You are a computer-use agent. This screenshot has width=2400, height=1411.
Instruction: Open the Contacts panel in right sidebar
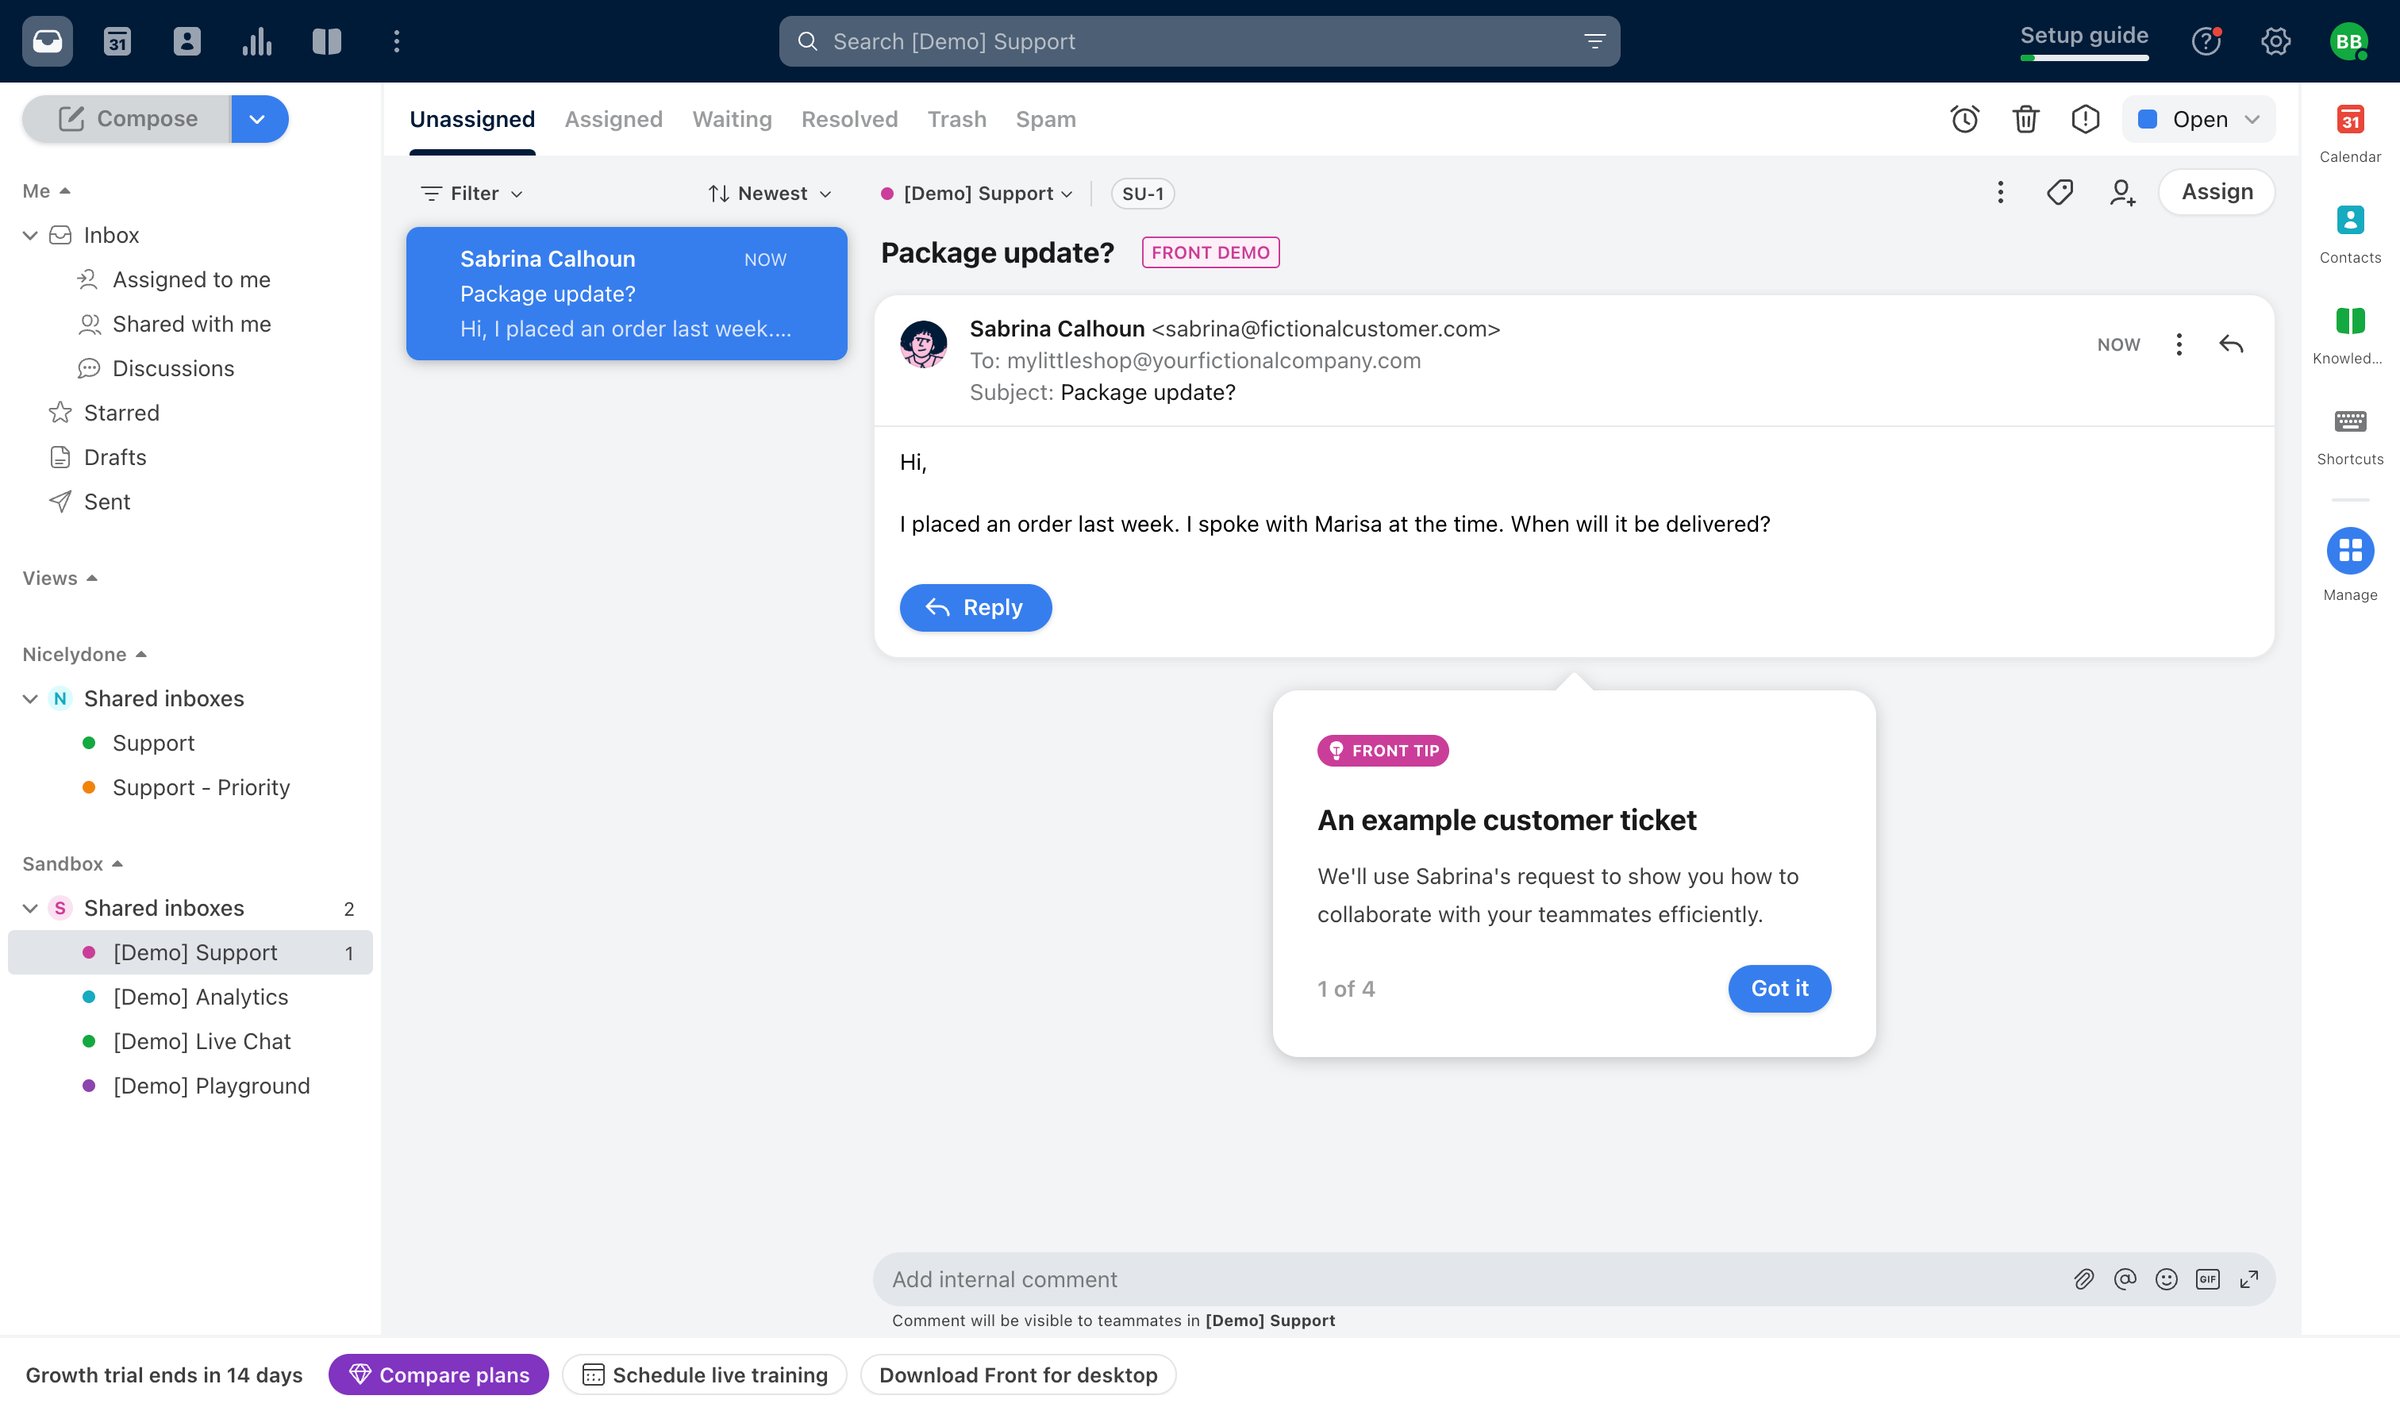2350,234
